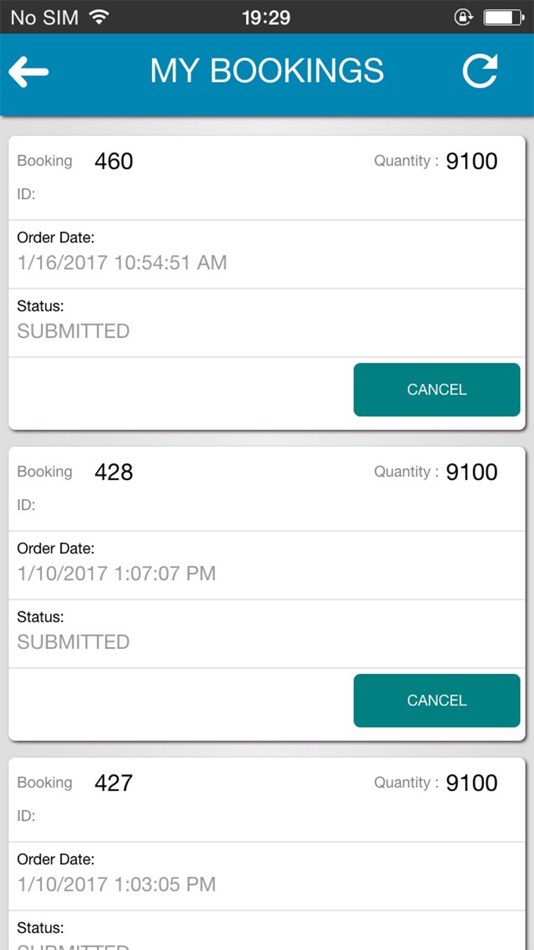Open booking ID 427

click(114, 783)
